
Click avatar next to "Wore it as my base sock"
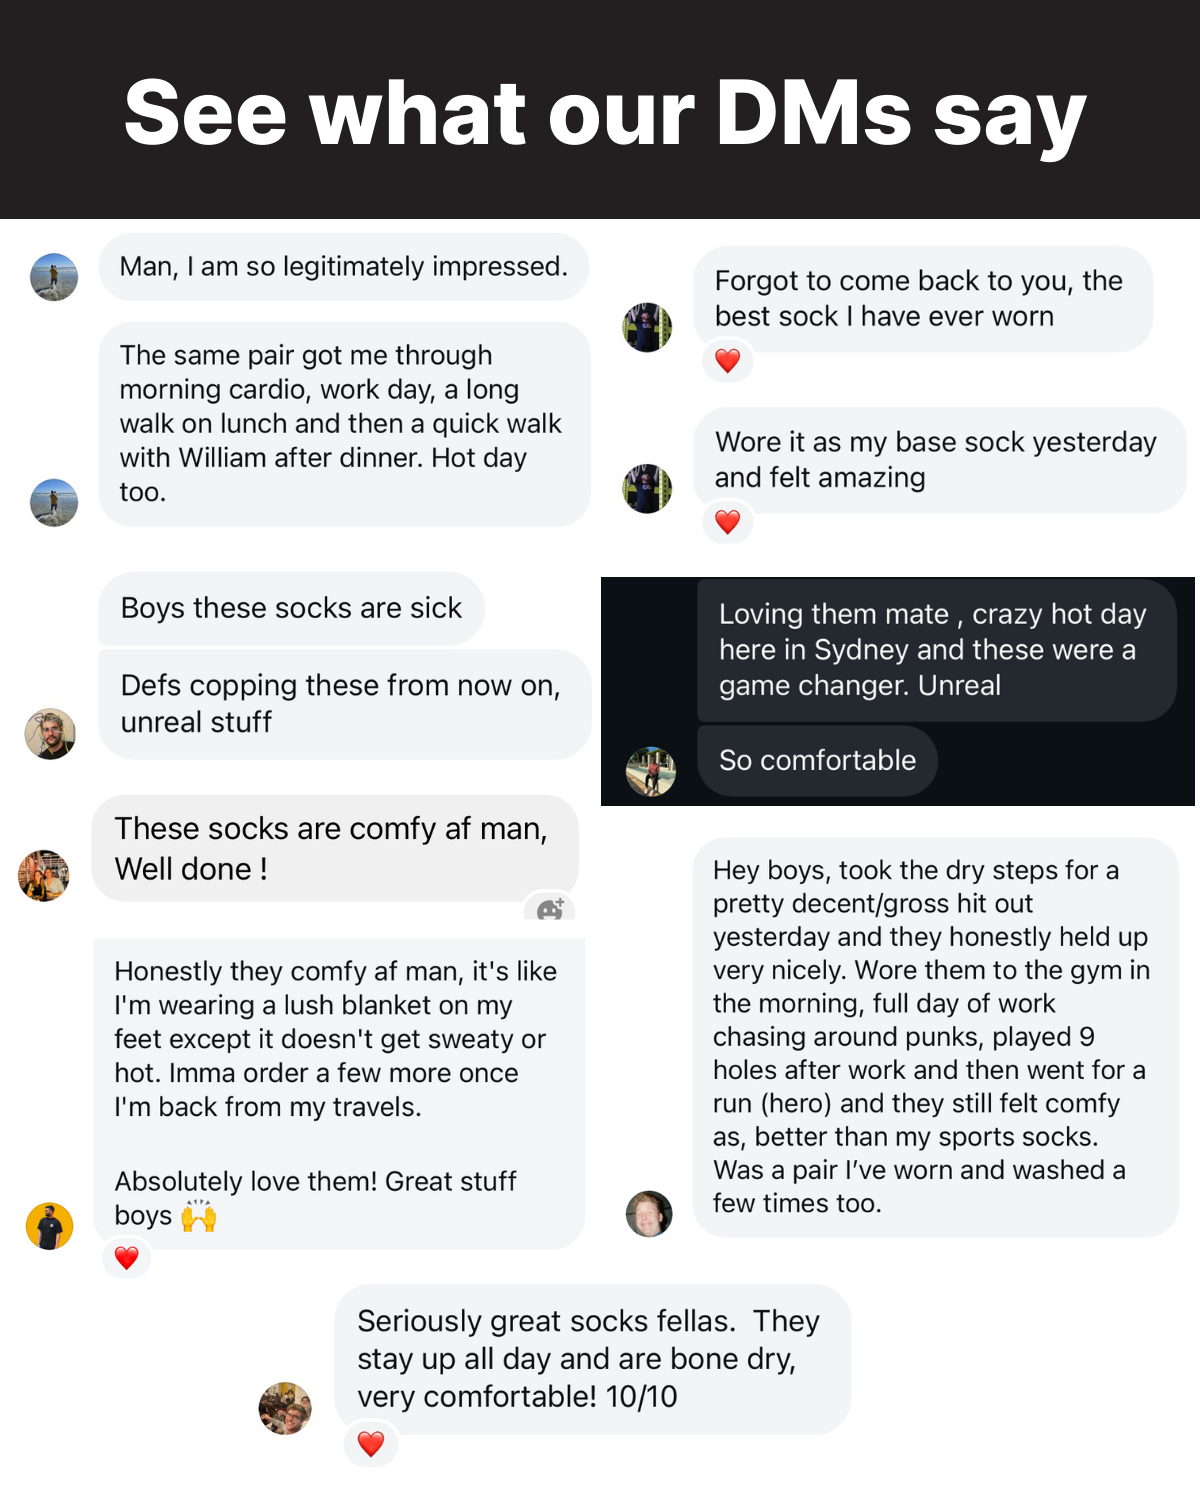click(648, 489)
